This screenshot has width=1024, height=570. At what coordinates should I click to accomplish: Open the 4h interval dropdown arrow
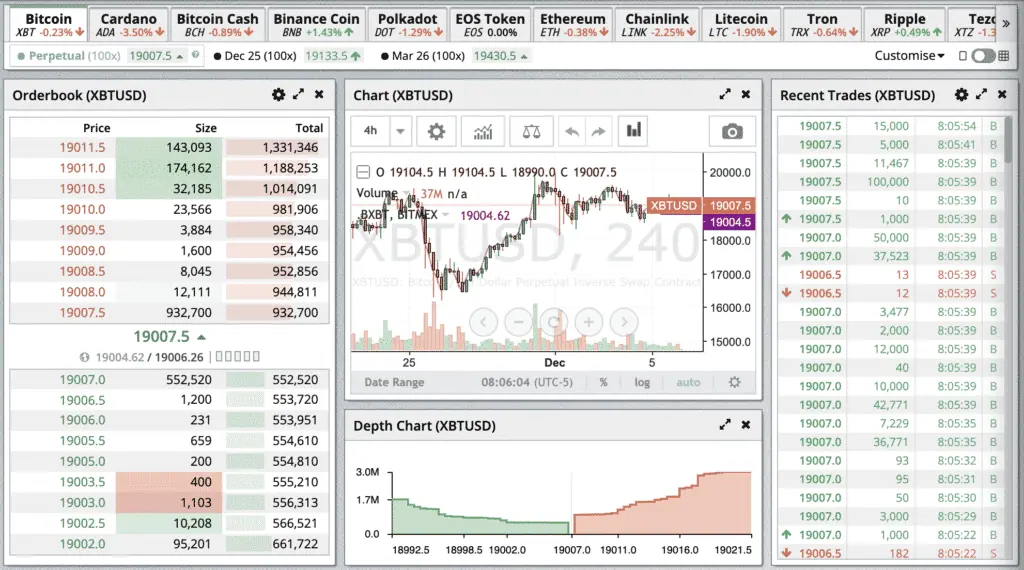[400, 131]
